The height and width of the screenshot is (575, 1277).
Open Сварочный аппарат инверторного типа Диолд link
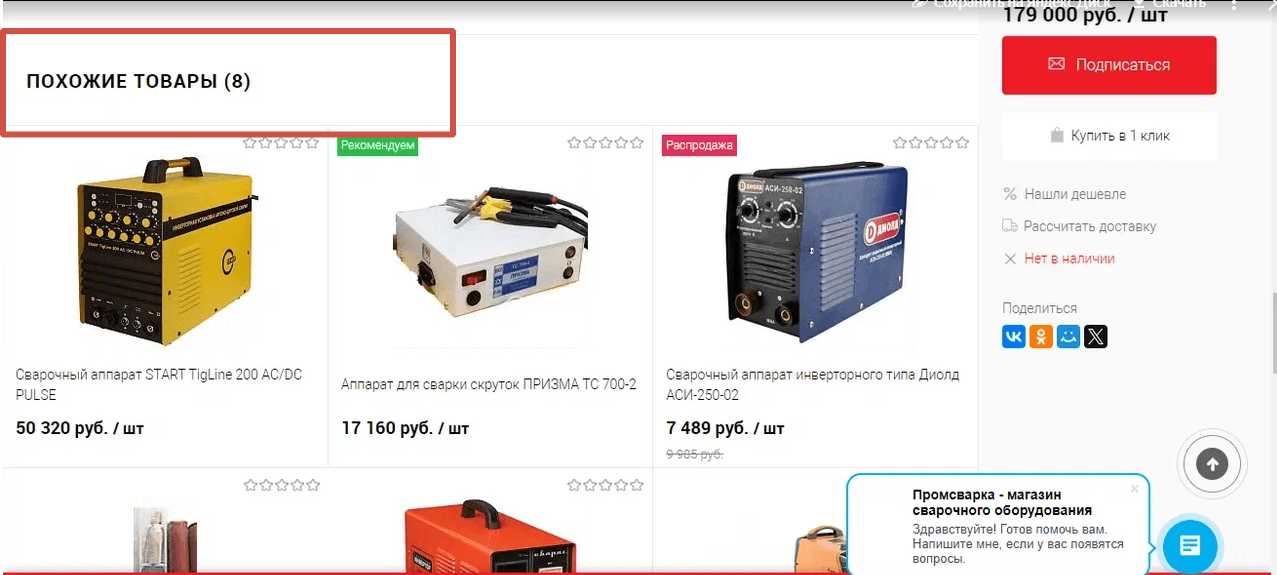pyautogui.click(x=812, y=385)
